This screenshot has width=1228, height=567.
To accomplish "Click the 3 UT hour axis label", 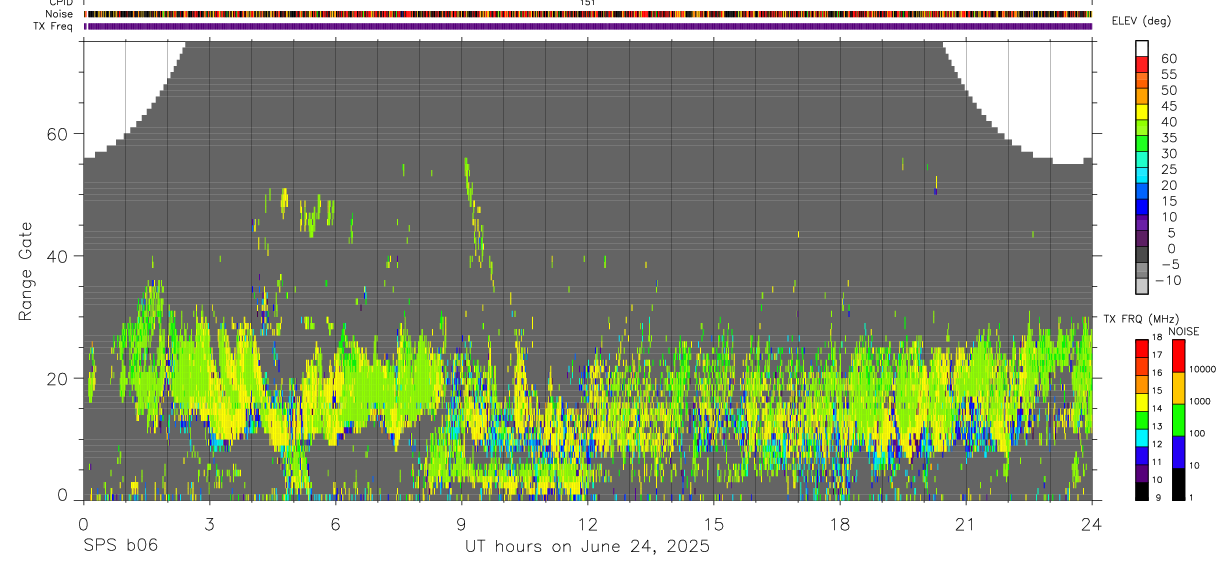I will [x=209, y=524].
